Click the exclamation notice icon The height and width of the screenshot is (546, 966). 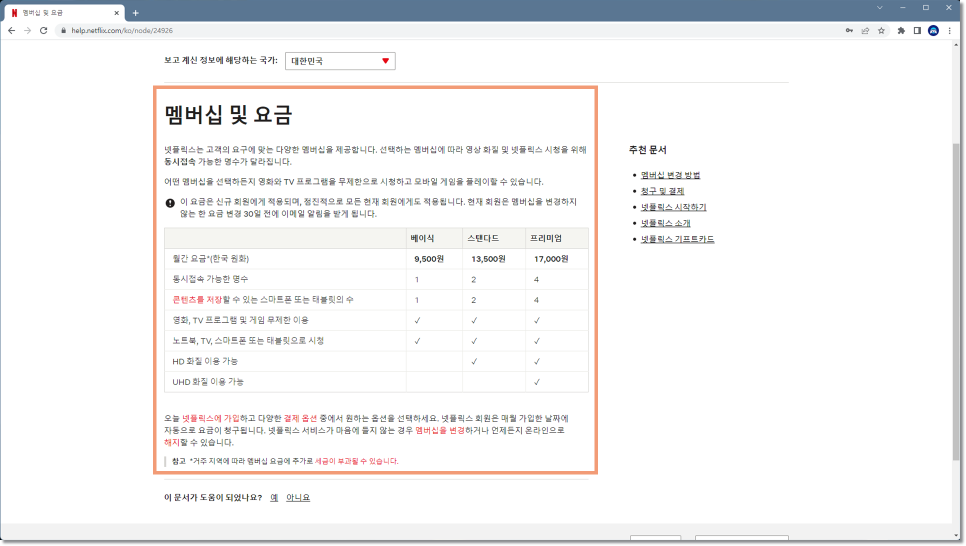pos(170,203)
